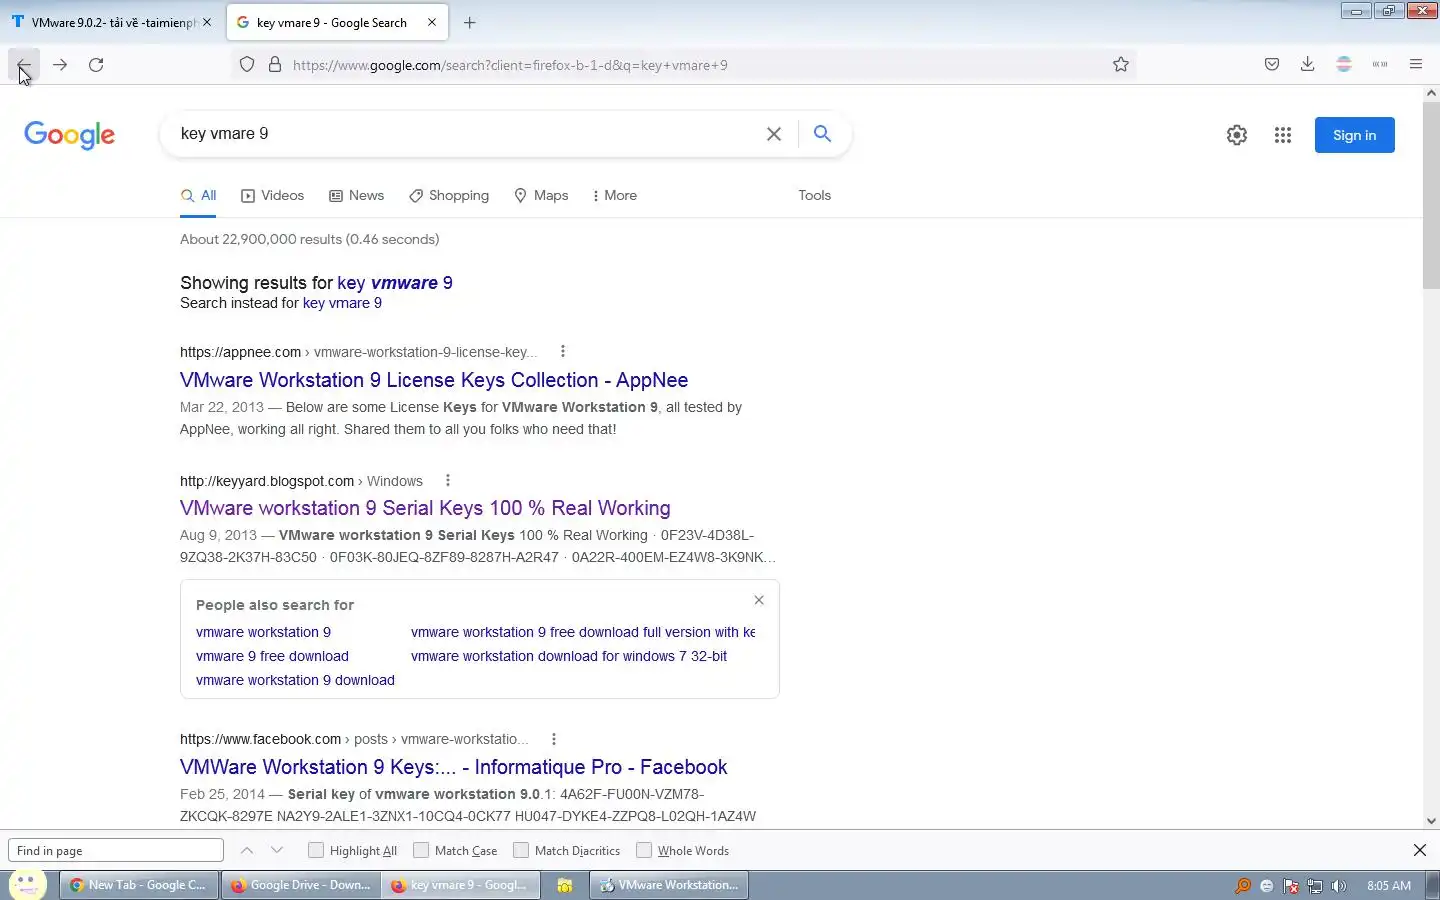Click the page's vertical scrollbar thumb
Viewport: 1440px width, 900px height.
(1431, 195)
